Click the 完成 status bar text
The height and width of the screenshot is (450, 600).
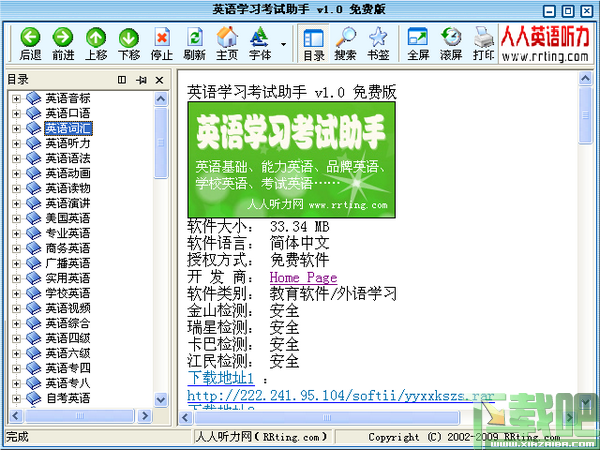(x=17, y=437)
